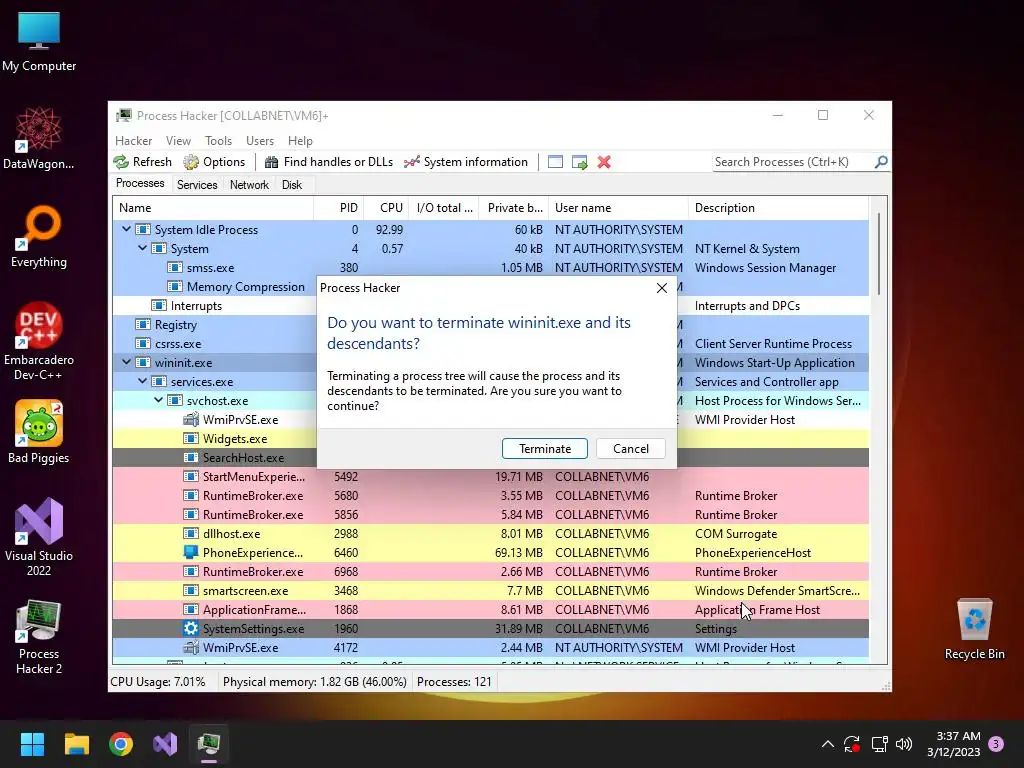Collapse the System process node
Viewport: 1024px width, 768px height.
142,248
